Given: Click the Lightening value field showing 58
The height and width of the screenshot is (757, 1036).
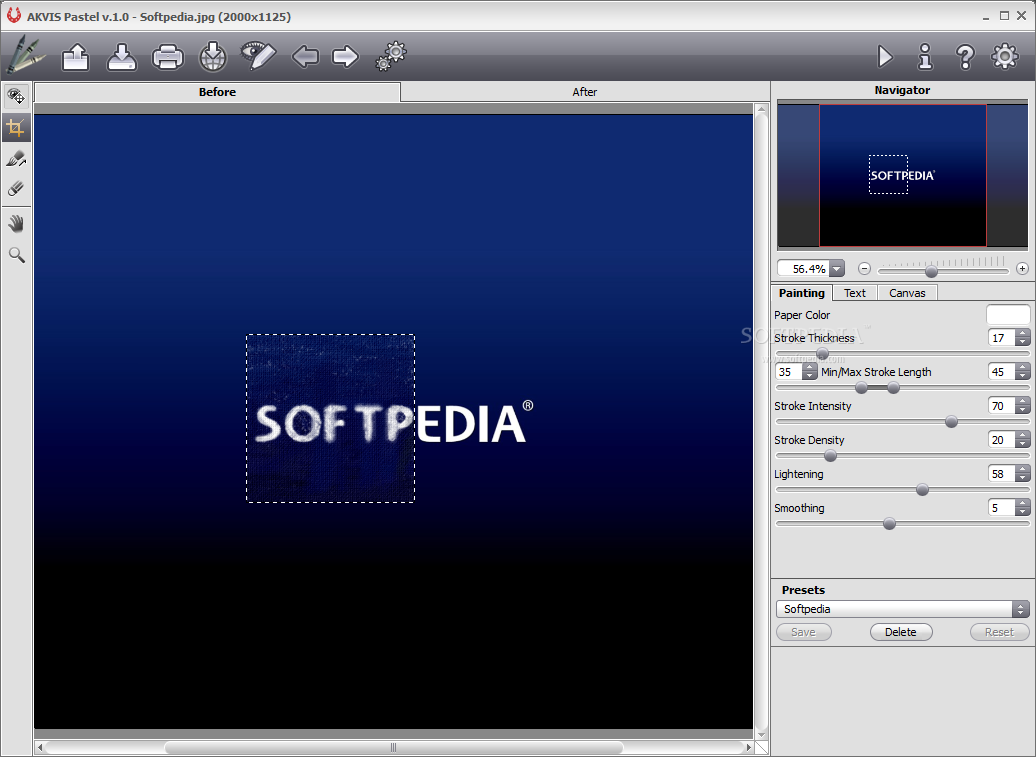Looking at the screenshot, I should 1002,474.
